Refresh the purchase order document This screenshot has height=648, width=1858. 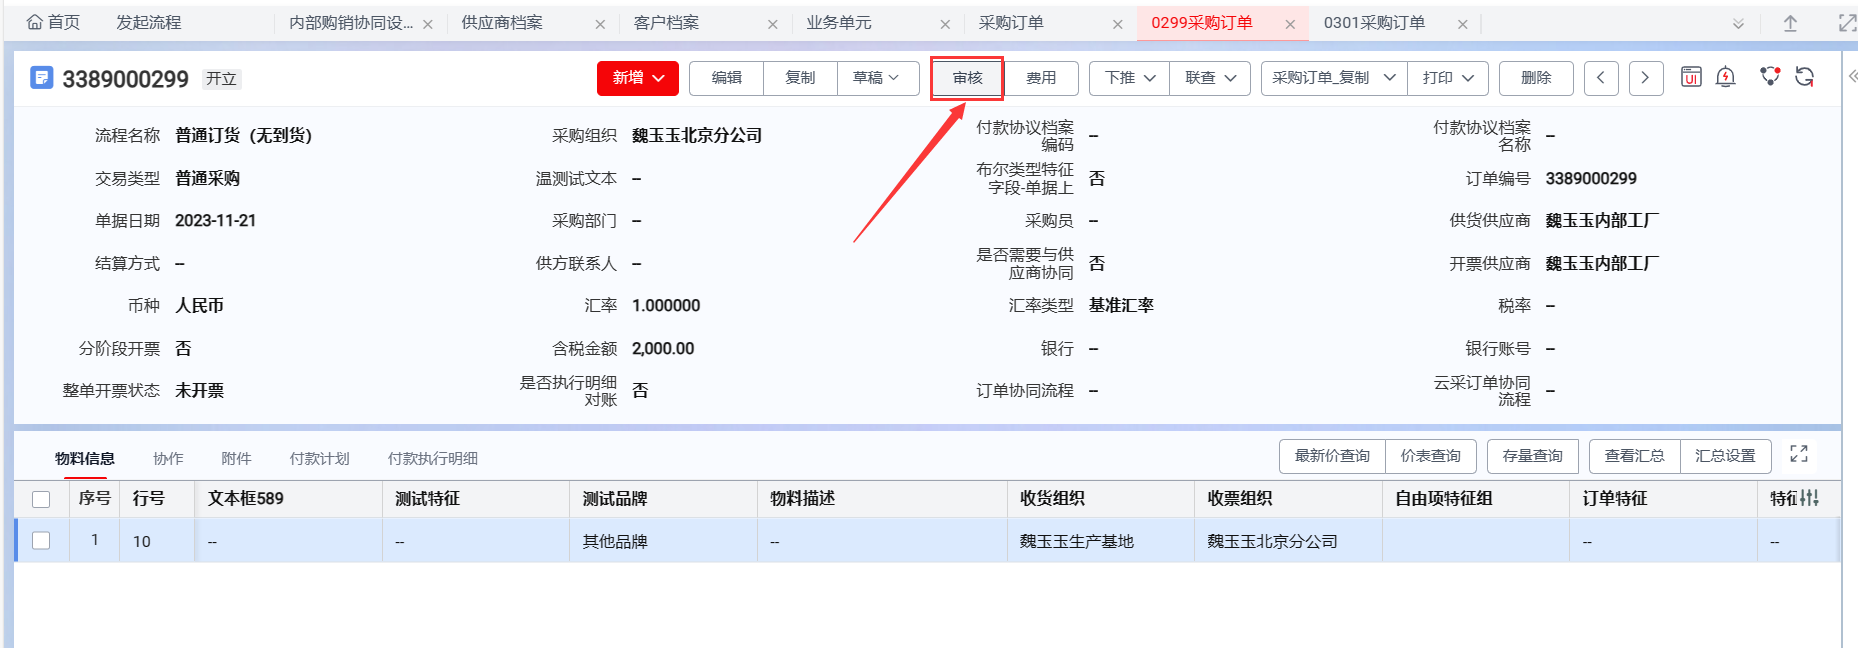point(1805,77)
